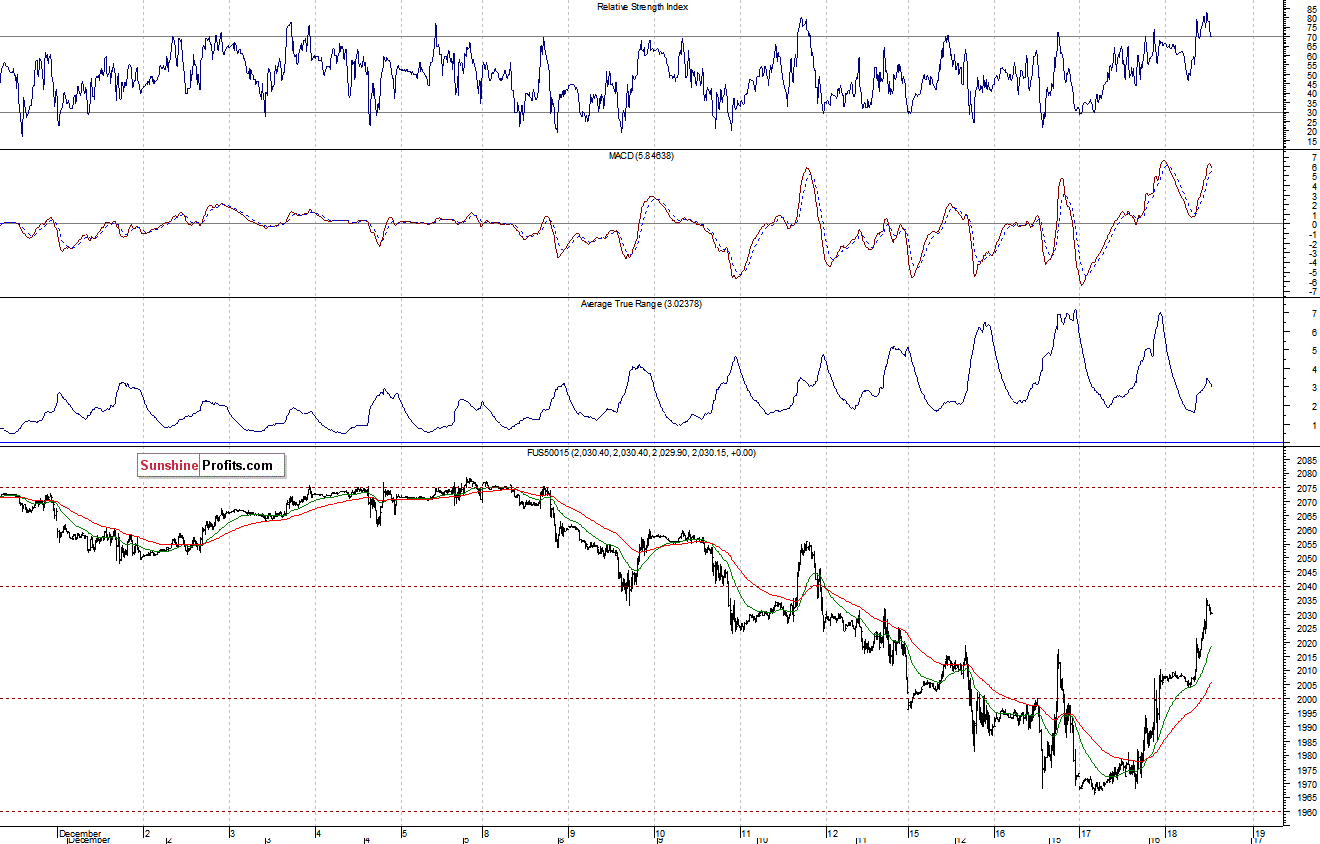
Task: Click the 50 label on RSI axis
Action: (1310, 75)
